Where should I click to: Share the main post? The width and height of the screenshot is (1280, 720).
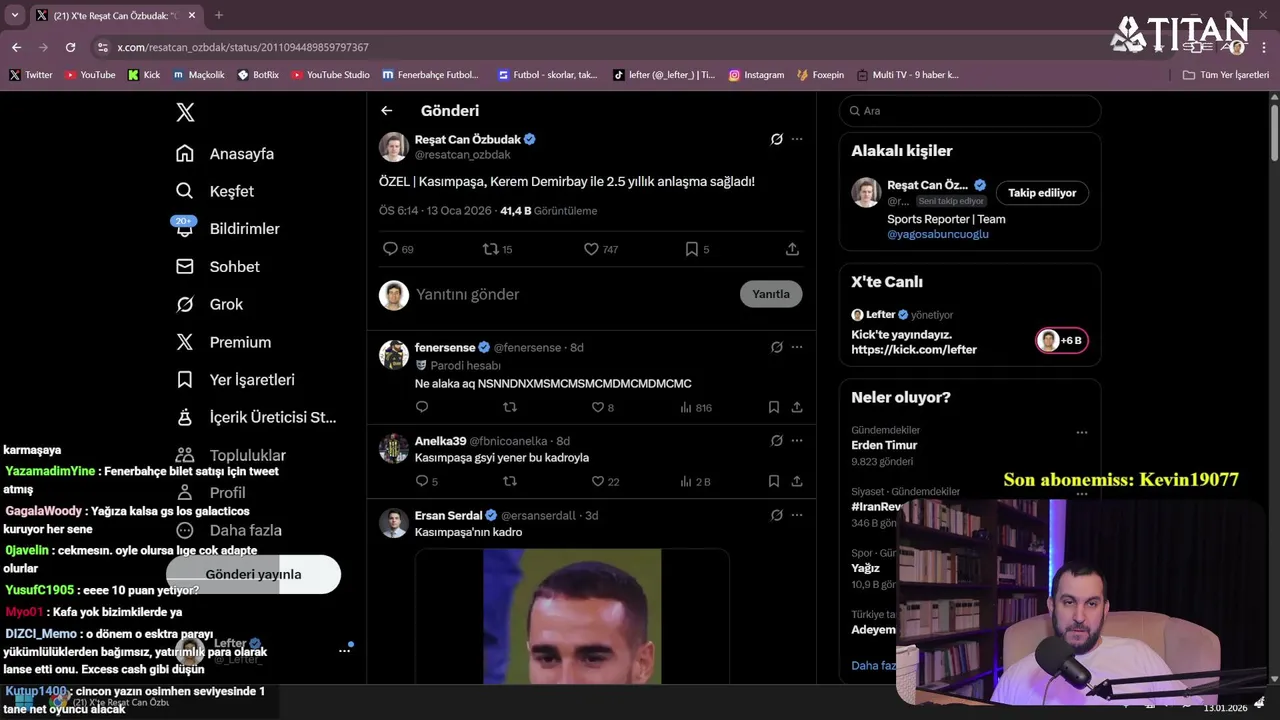[792, 249]
